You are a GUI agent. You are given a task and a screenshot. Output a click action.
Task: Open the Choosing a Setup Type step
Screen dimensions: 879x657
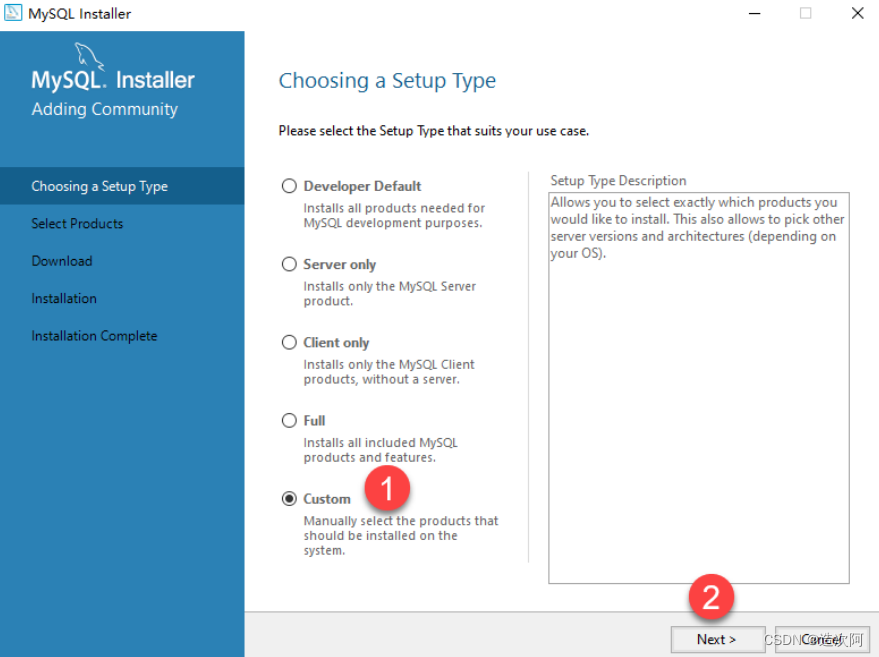(122, 186)
